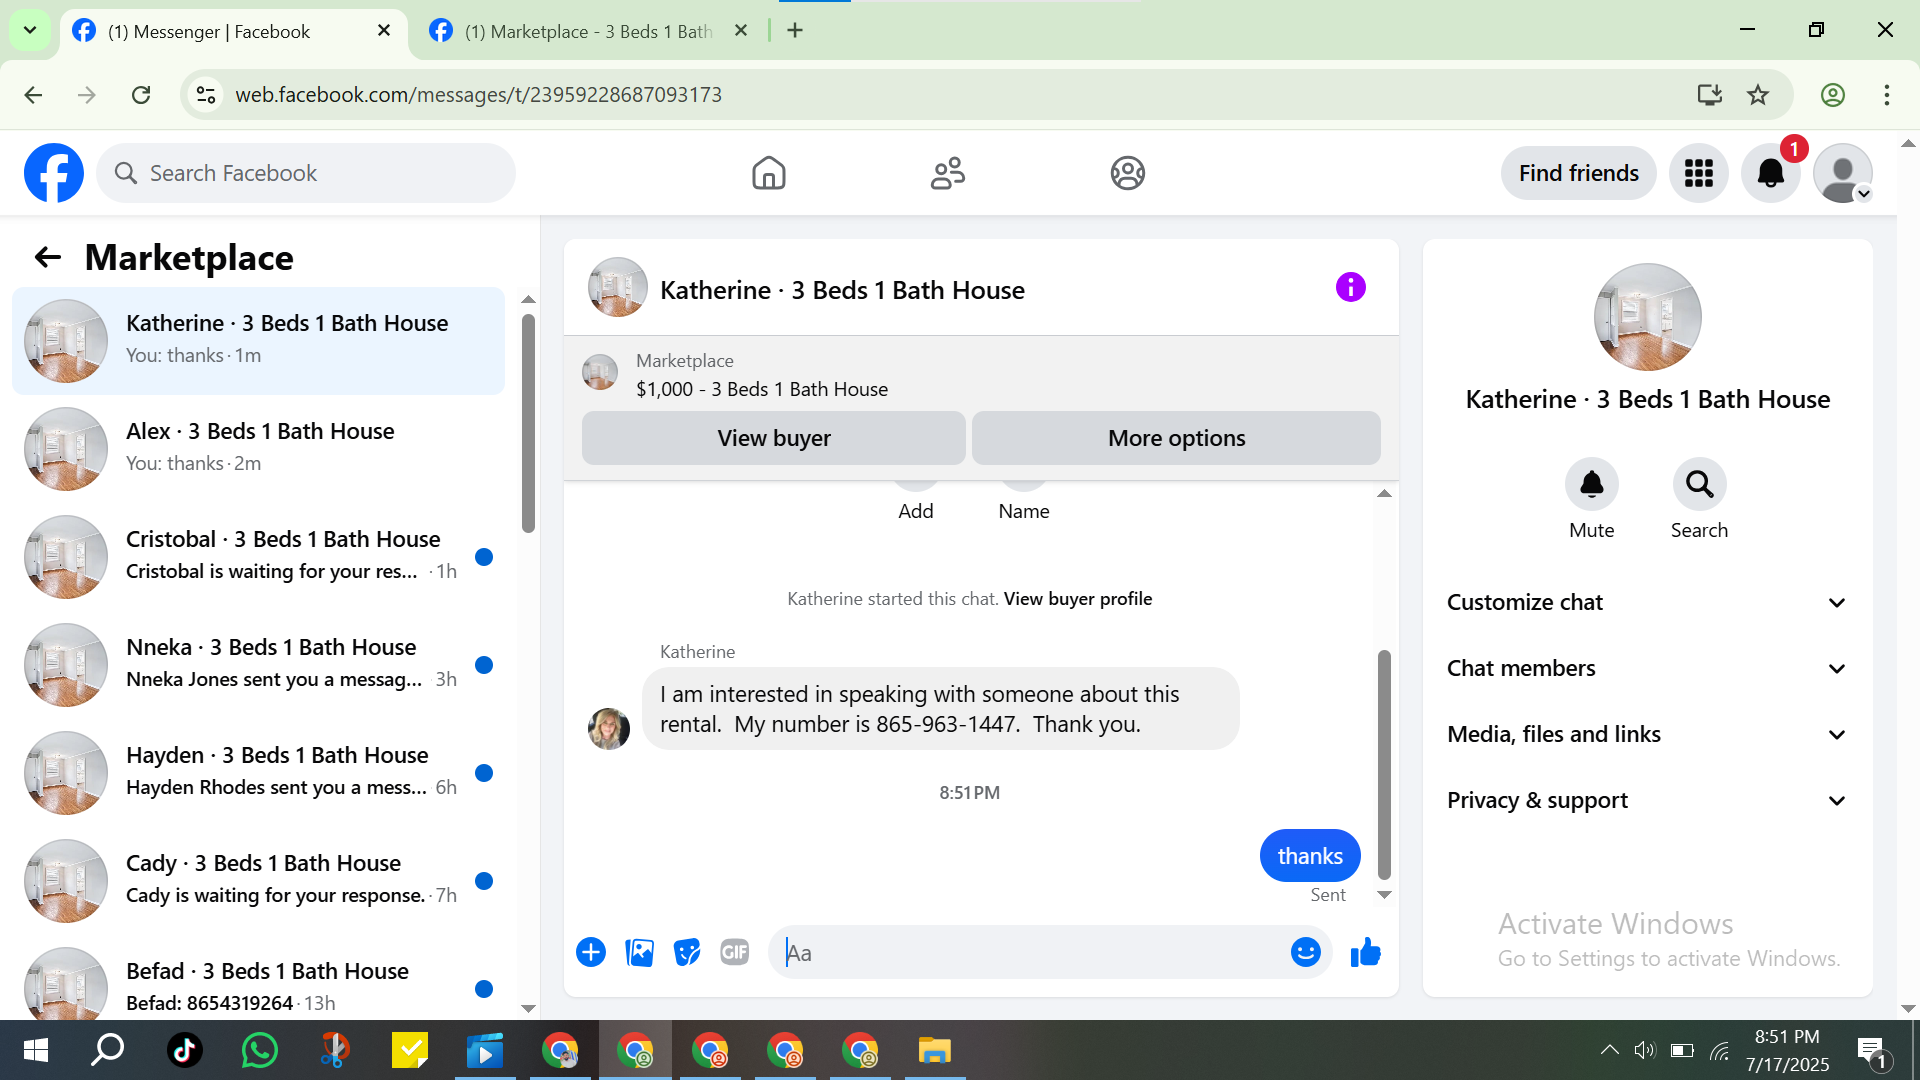The width and height of the screenshot is (1920, 1080).
Task: Expand the Customize chat section
Action: (x=1647, y=603)
